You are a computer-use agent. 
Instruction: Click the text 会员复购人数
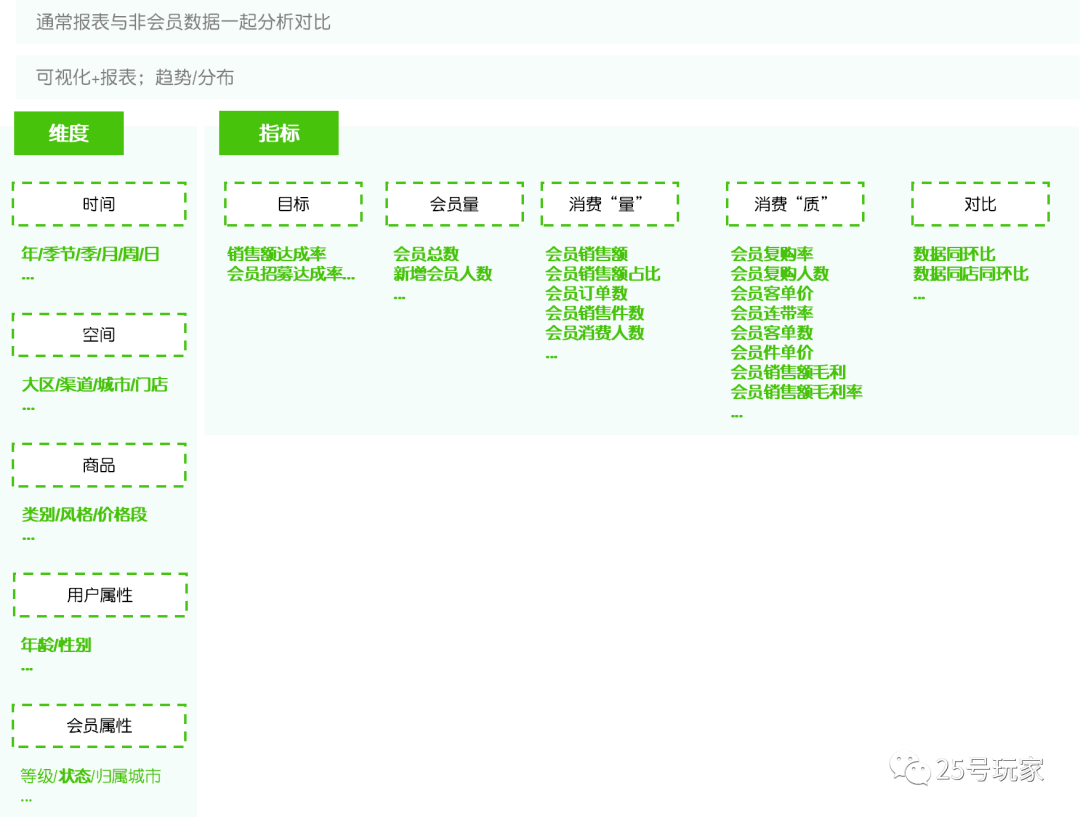coord(780,273)
